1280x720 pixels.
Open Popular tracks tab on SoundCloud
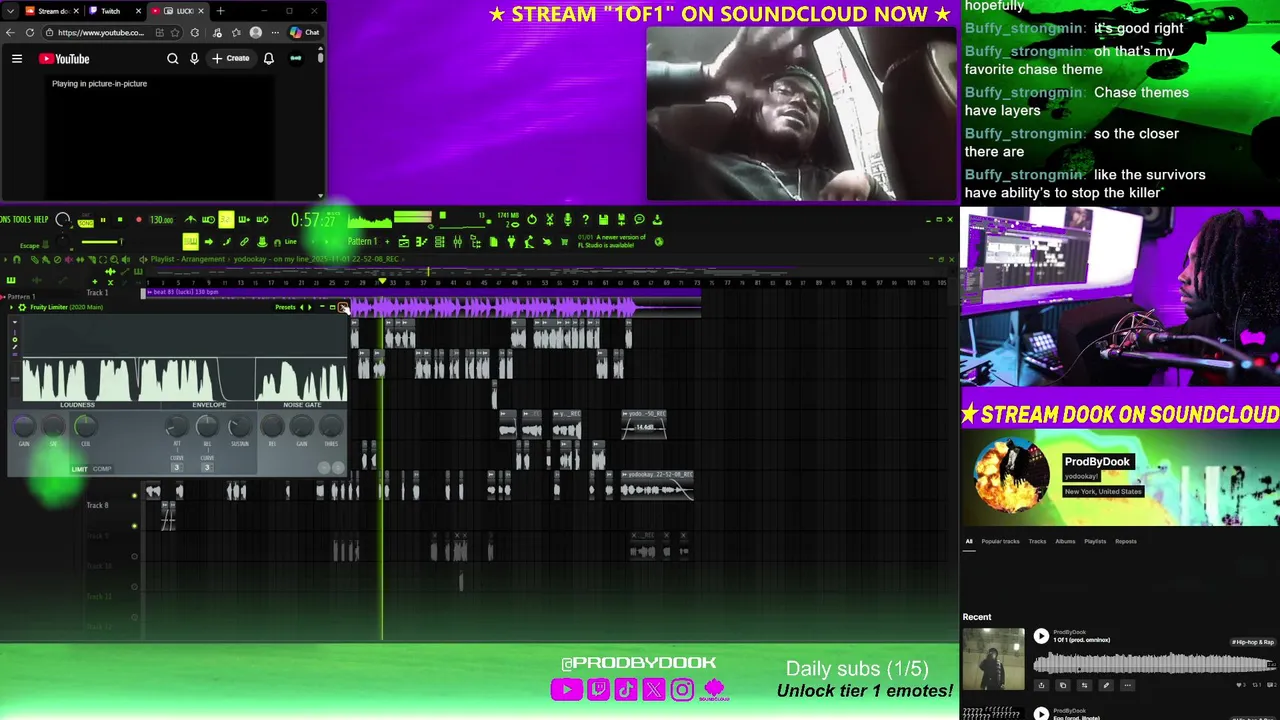tap(1000, 541)
